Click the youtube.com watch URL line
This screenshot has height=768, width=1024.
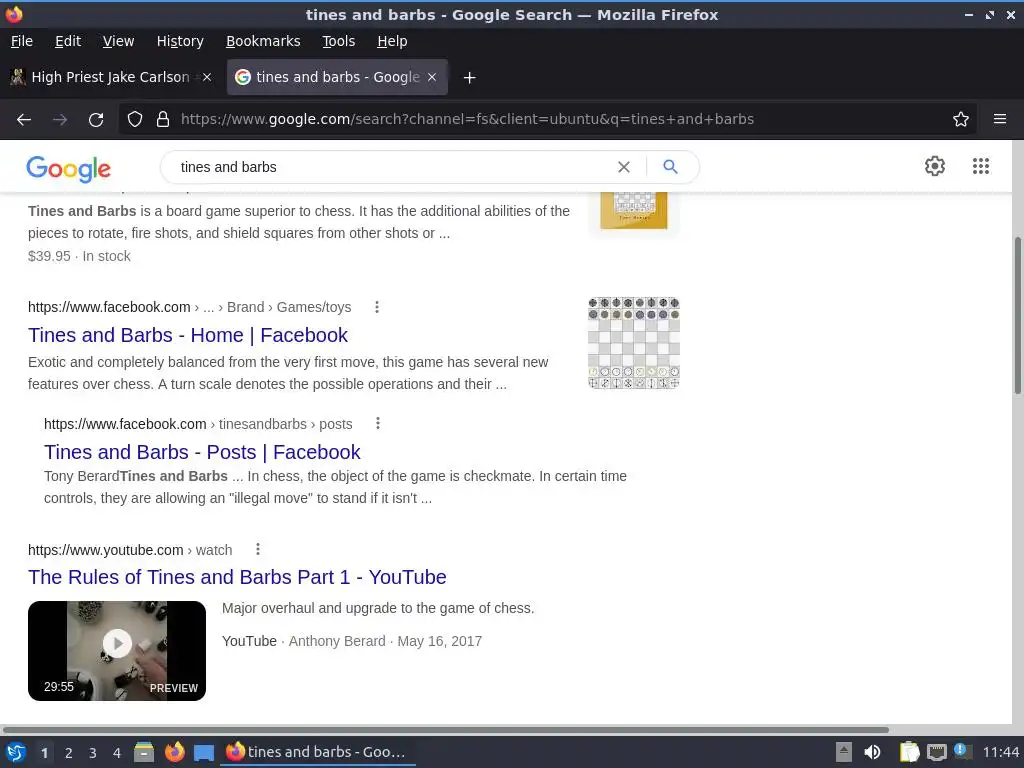(x=130, y=550)
